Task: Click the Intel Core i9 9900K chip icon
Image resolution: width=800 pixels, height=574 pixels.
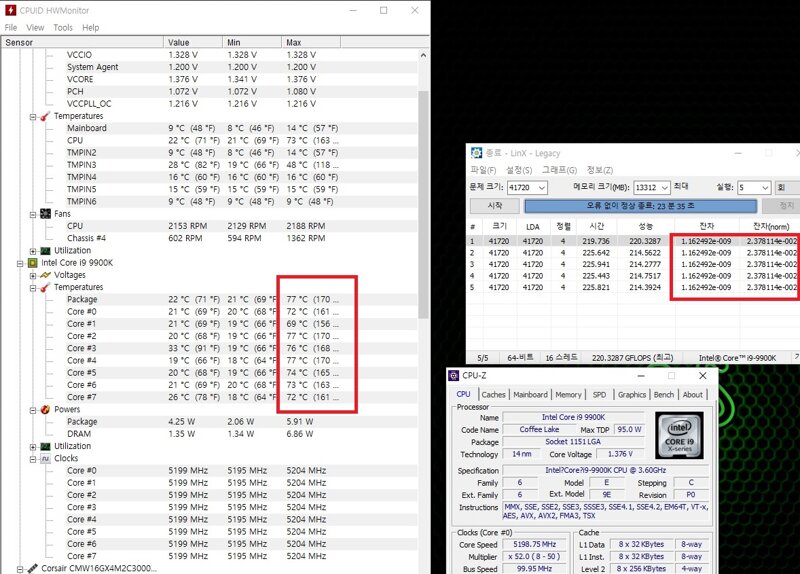Action: tap(33, 263)
